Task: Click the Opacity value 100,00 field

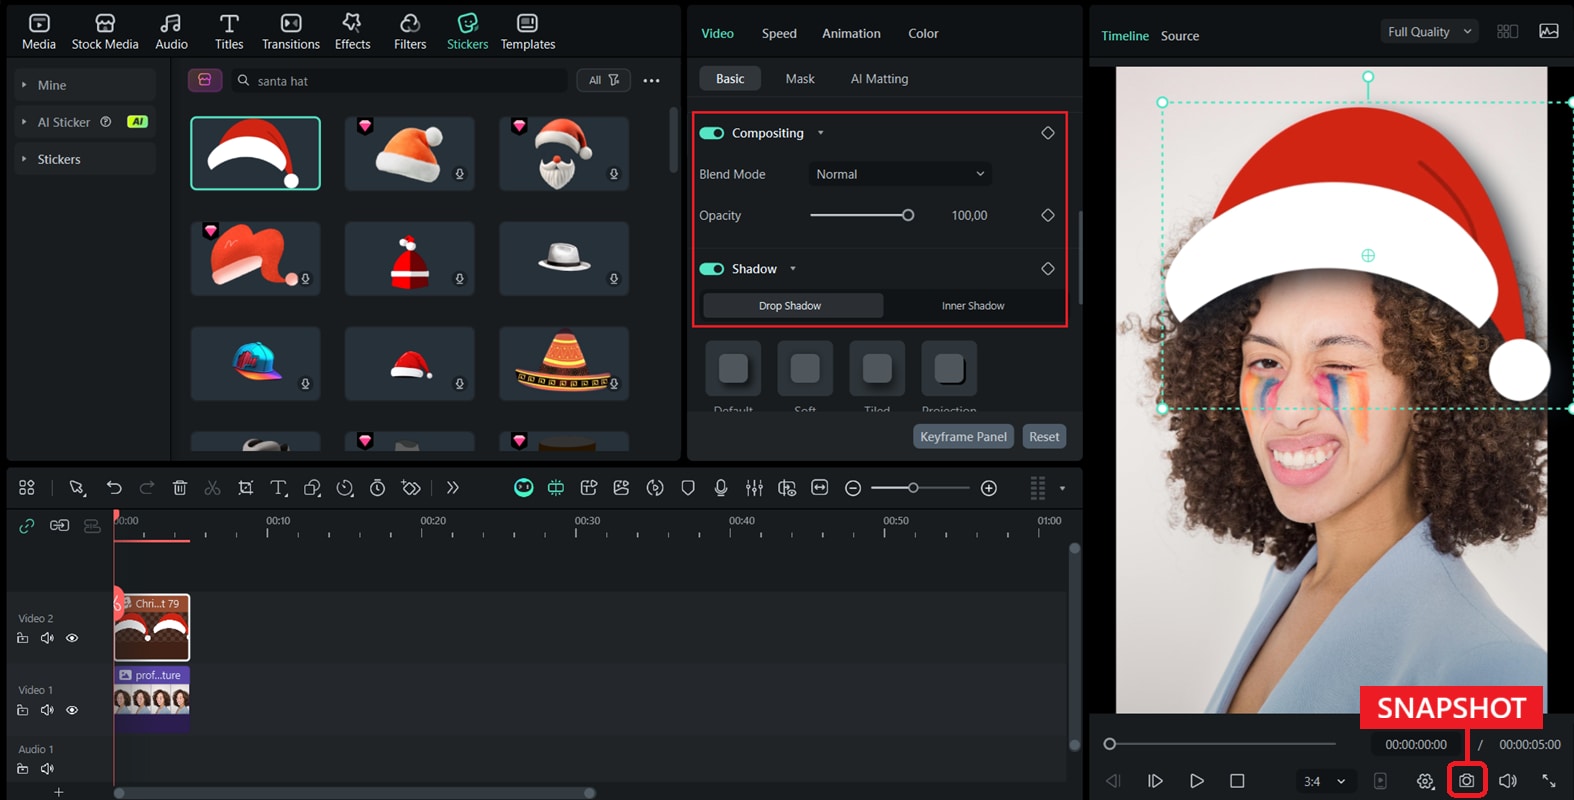Action: pyautogui.click(x=969, y=215)
